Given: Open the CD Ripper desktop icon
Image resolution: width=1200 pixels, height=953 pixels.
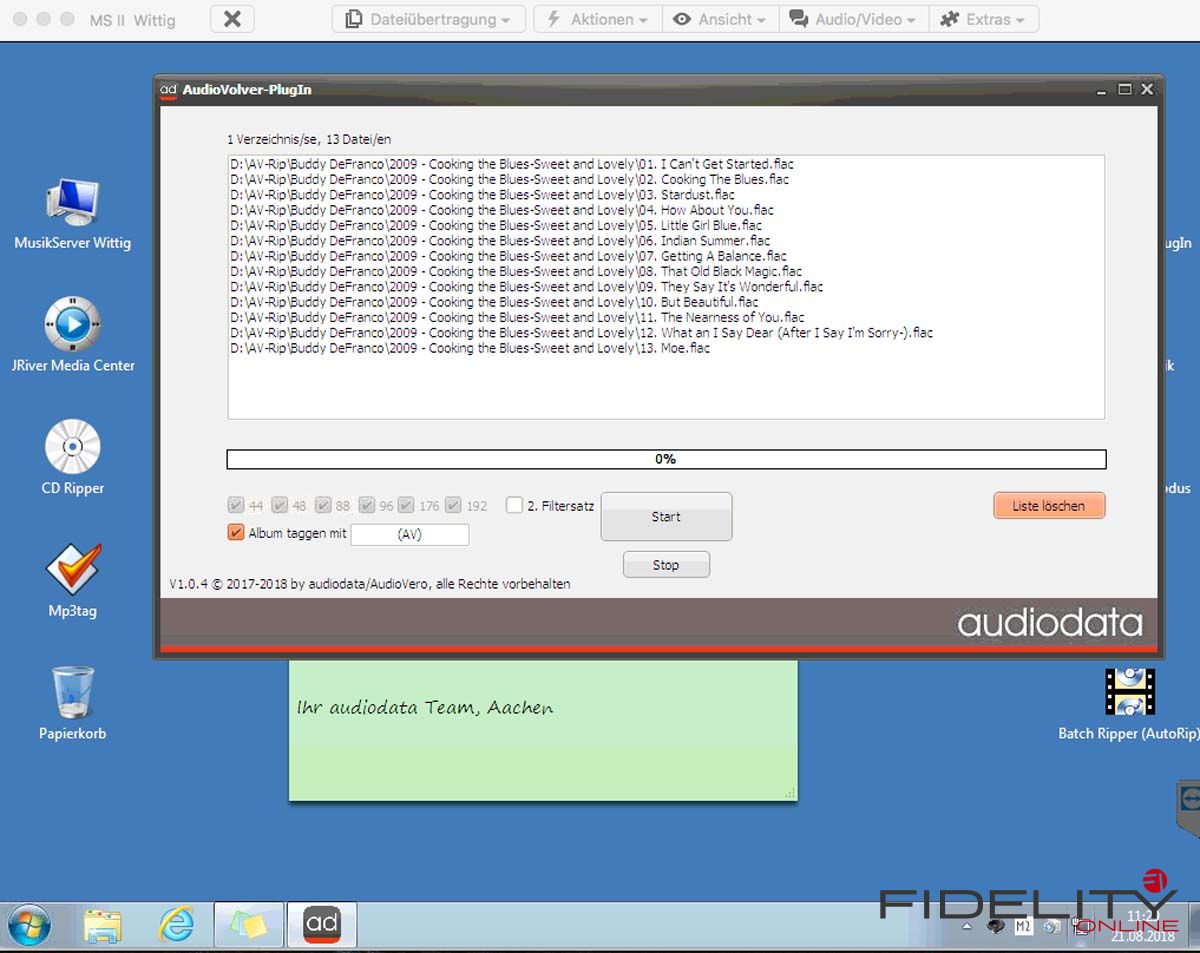Looking at the screenshot, I should [72, 447].
